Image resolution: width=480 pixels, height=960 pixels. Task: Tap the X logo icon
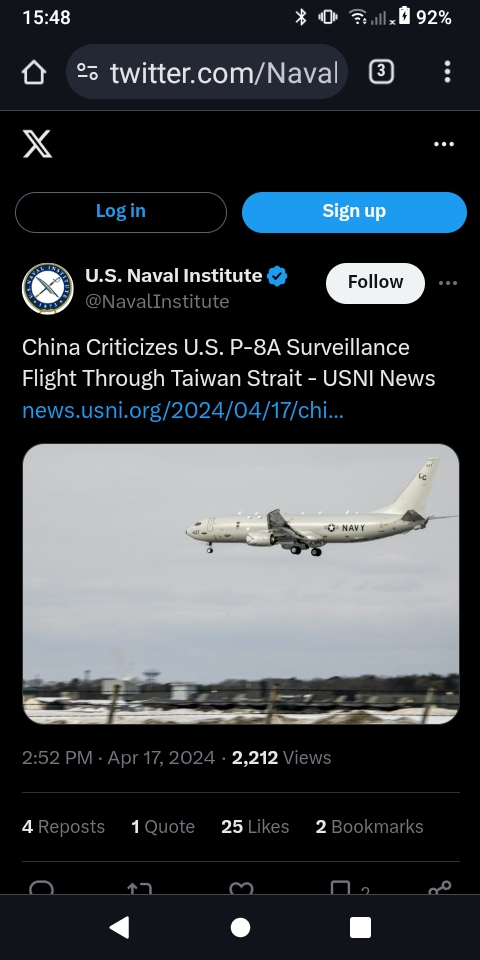pos(37,144)
